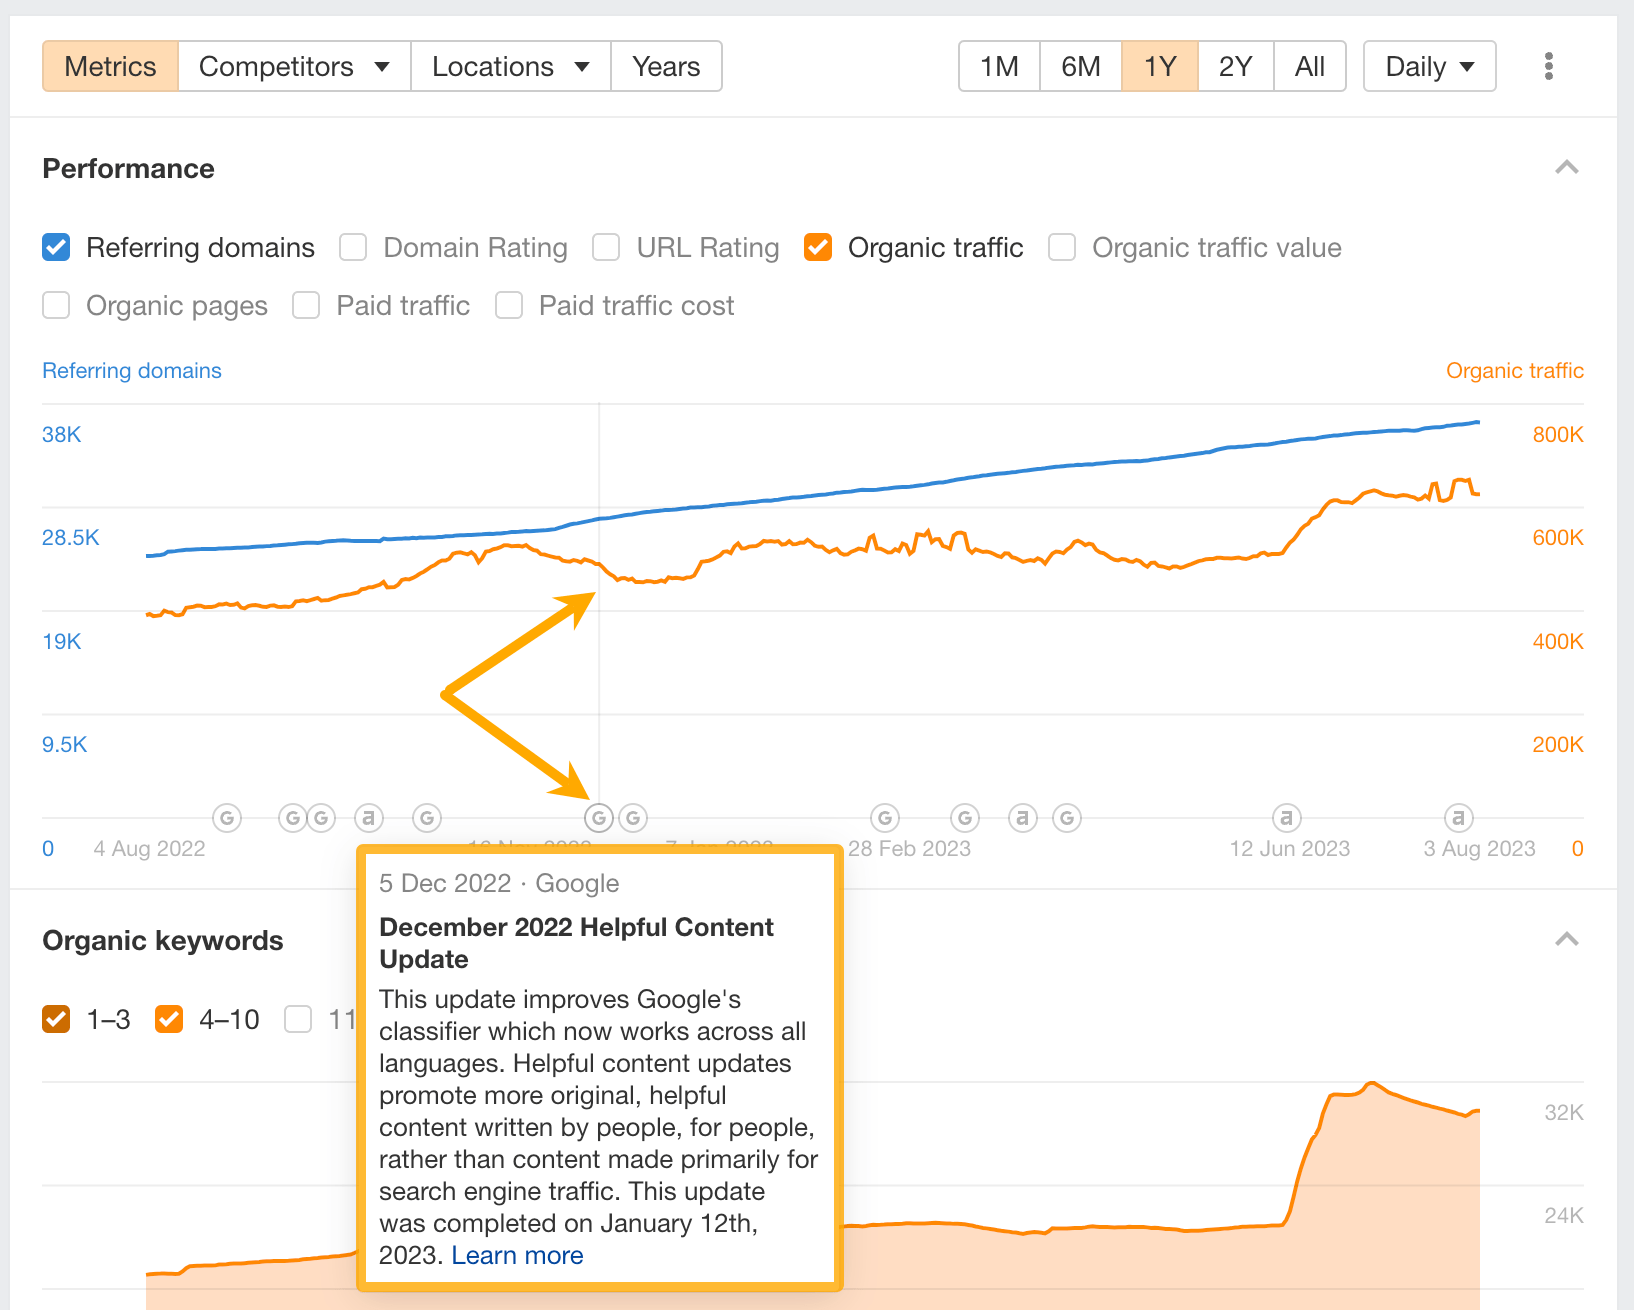The image size is (1634, 1310).
Task: Select the Metrics tab
Action: [x=110, y=66]
